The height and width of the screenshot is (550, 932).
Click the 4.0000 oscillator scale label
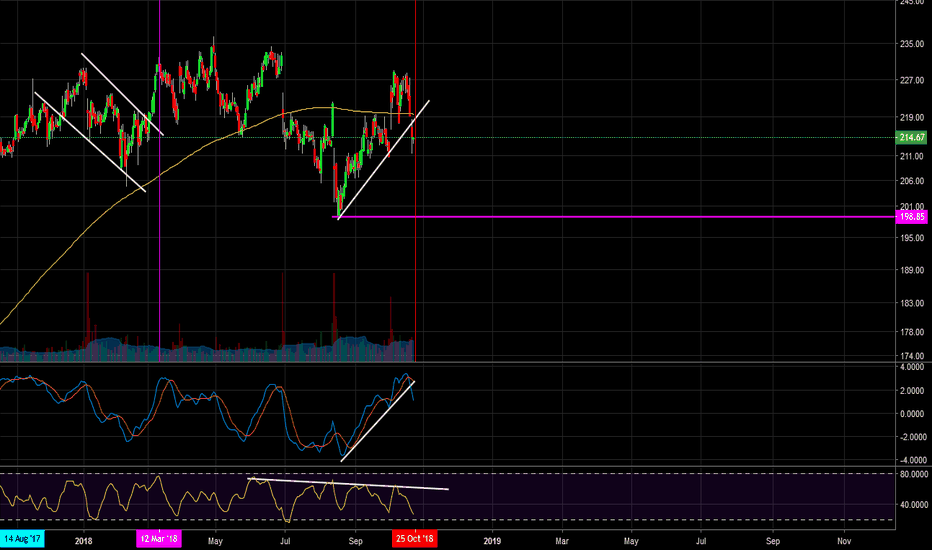pyautogui.click(x=914, y=367)
